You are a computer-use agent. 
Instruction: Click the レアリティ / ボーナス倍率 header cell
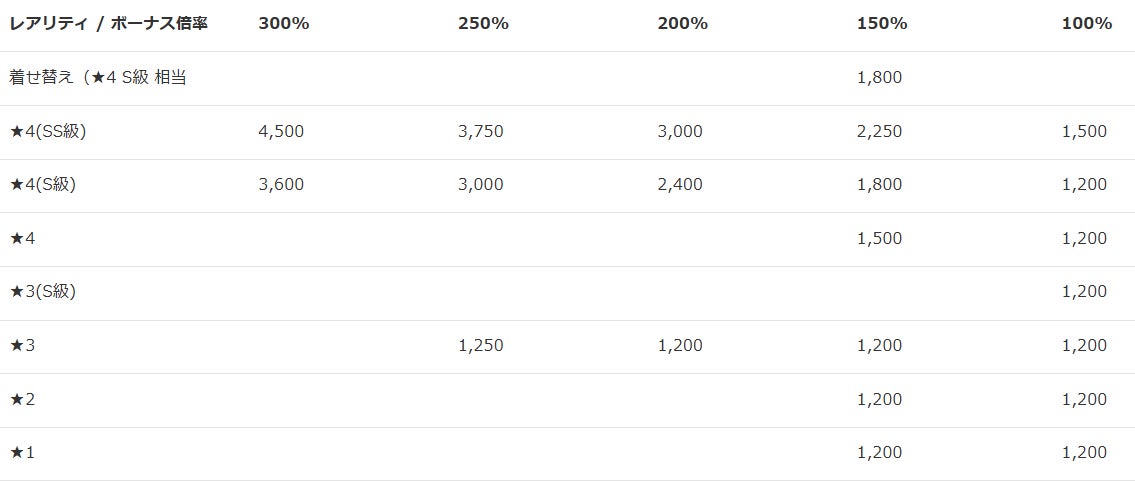pos(109,24)
